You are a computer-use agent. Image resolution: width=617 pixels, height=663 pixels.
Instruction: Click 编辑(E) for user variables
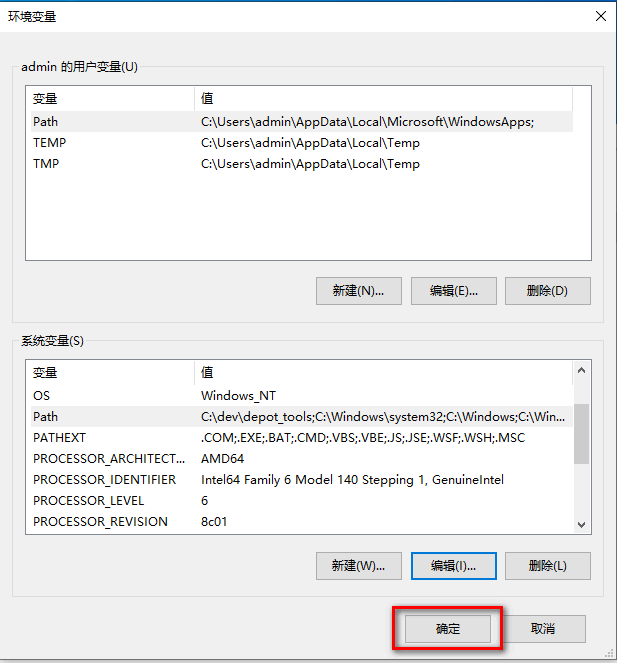454,291
